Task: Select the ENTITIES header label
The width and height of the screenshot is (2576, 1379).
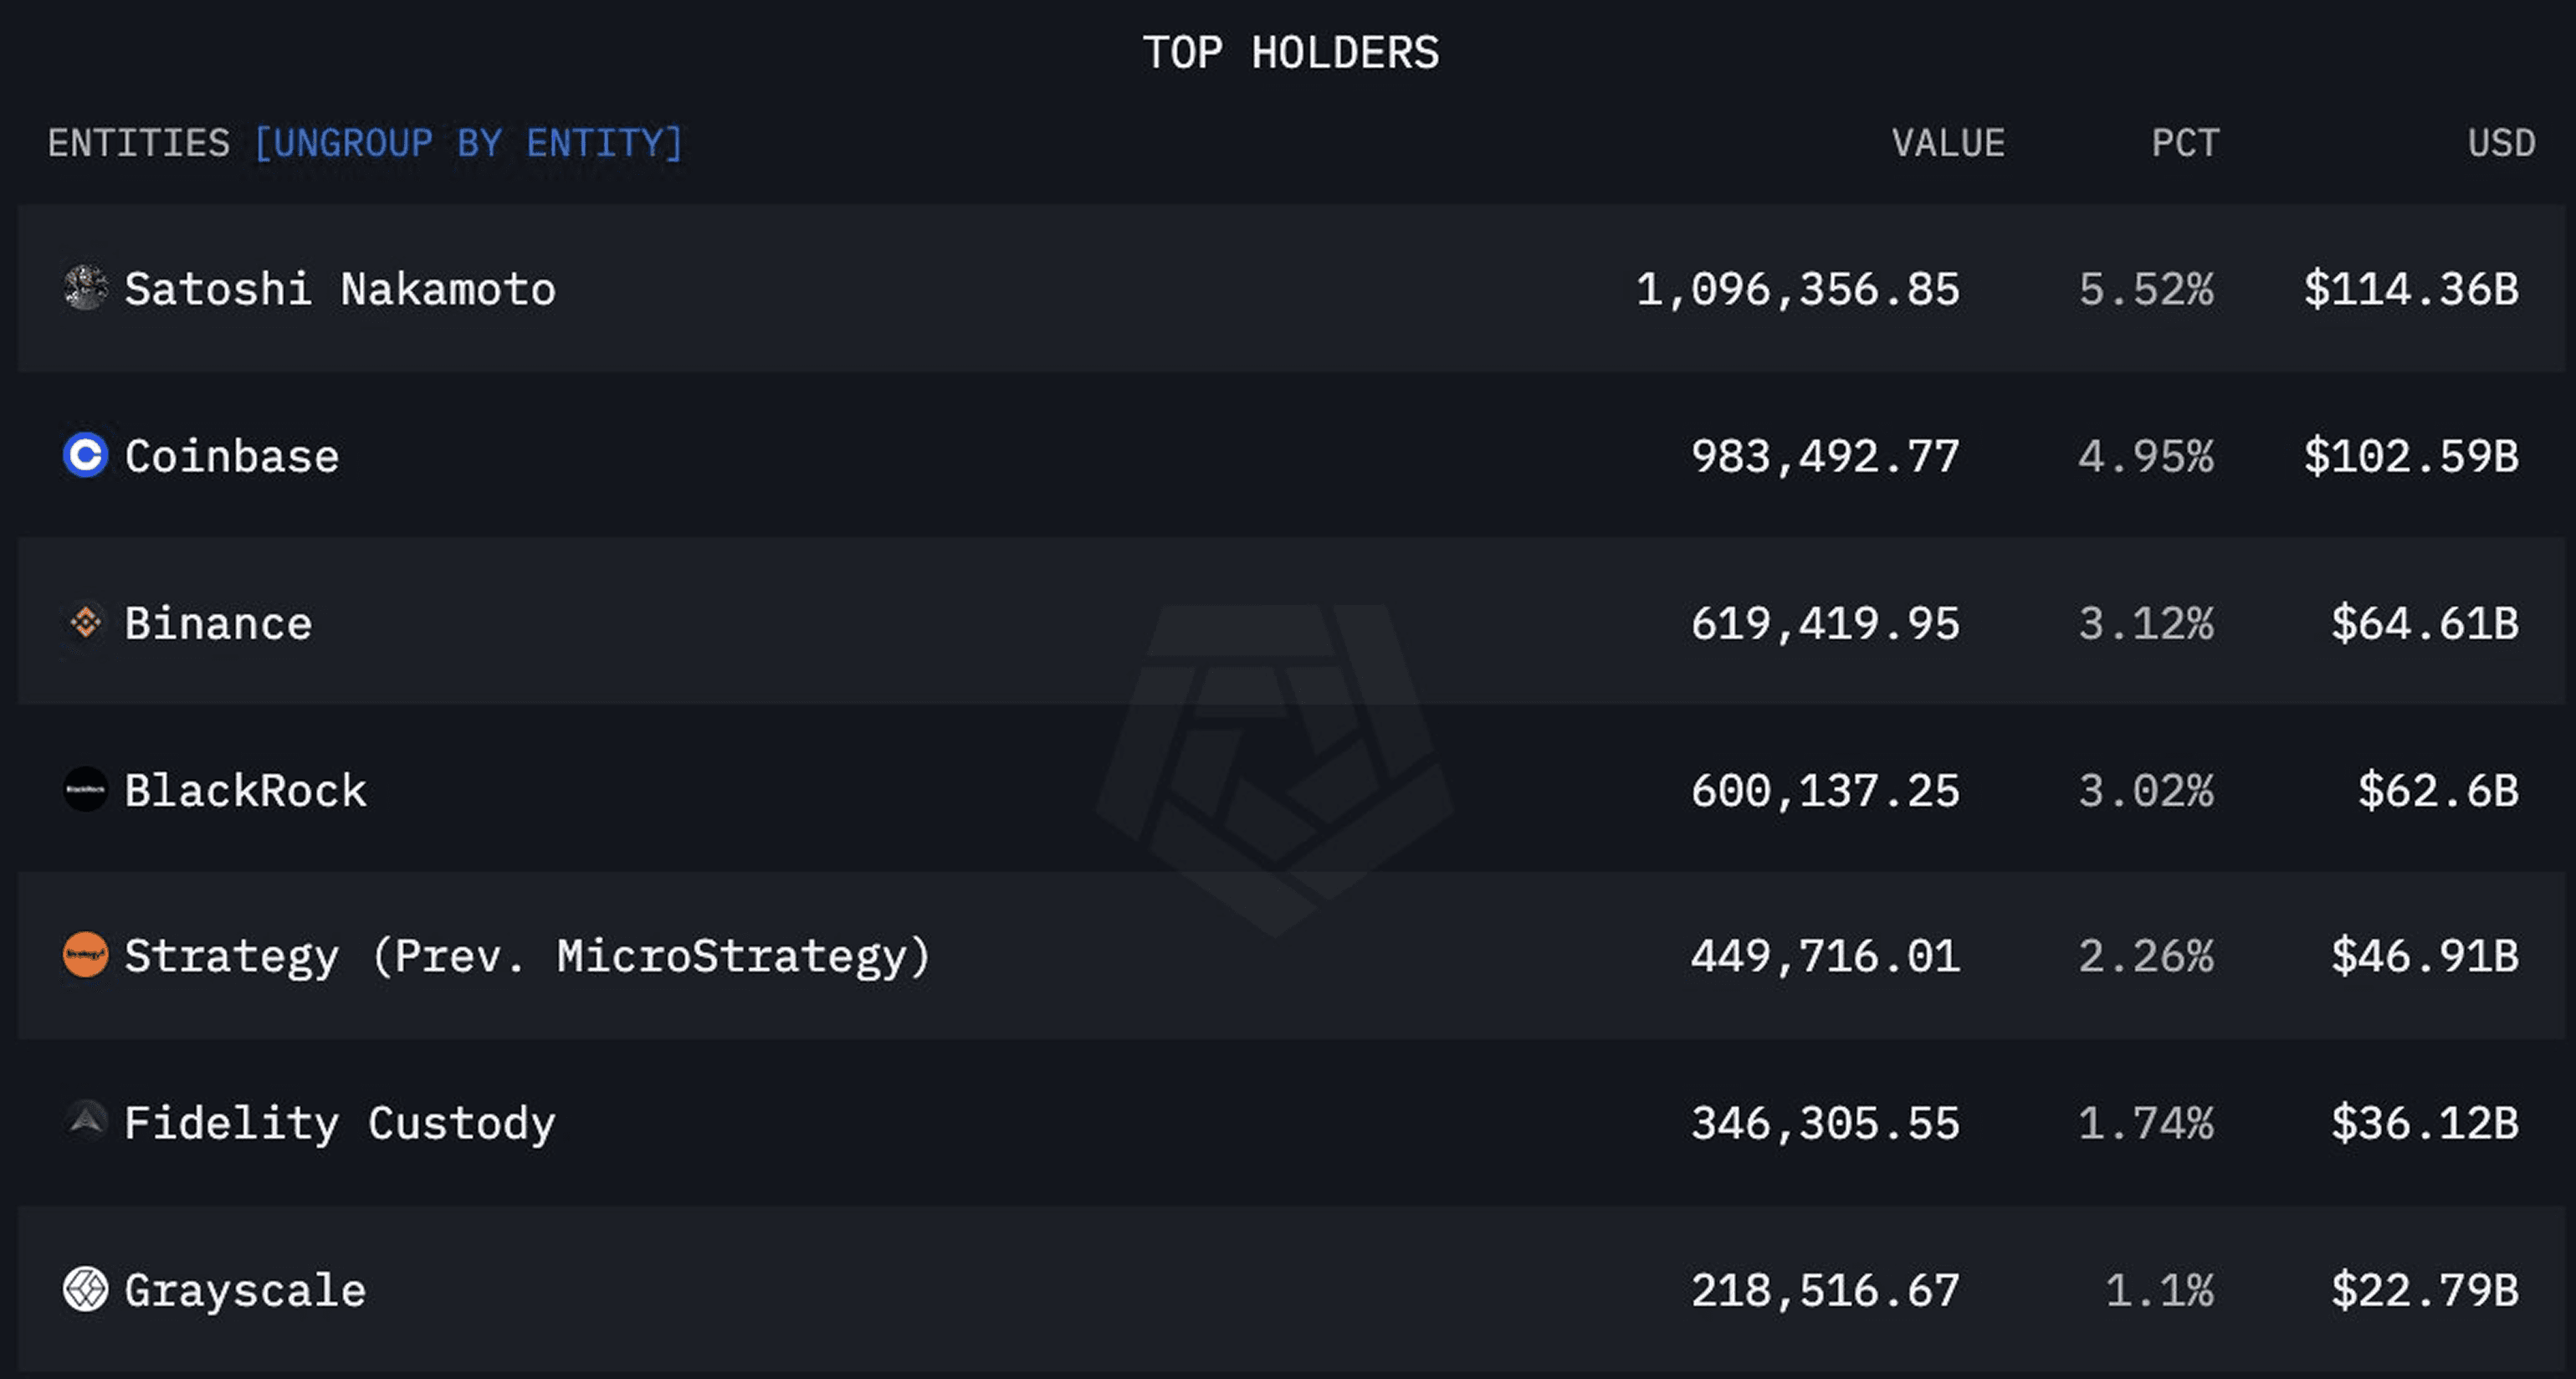Action: 139,143
